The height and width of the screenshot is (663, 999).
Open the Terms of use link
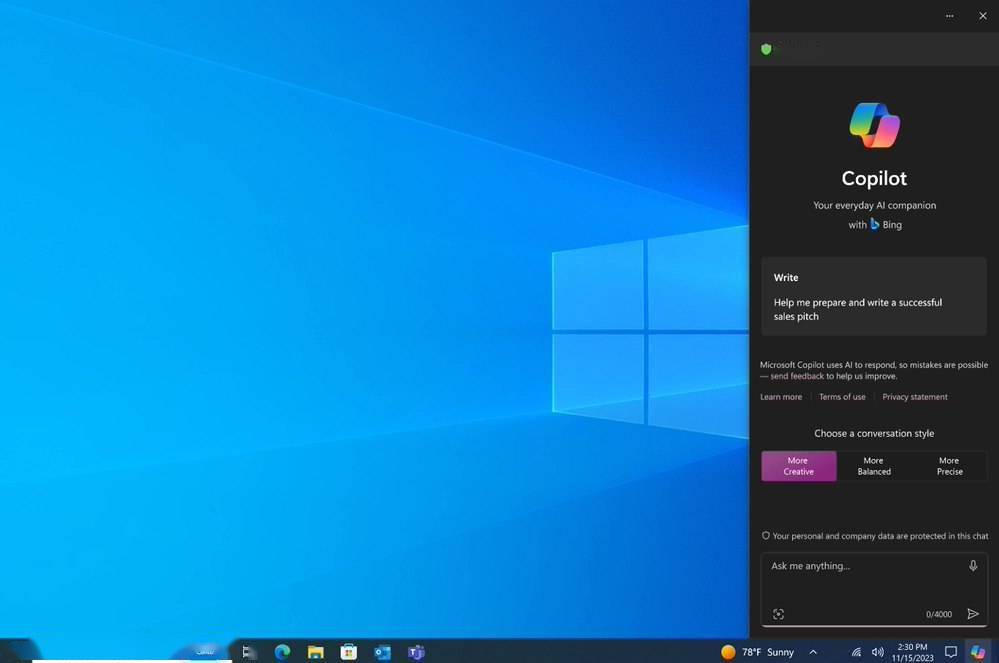[842, 397]
